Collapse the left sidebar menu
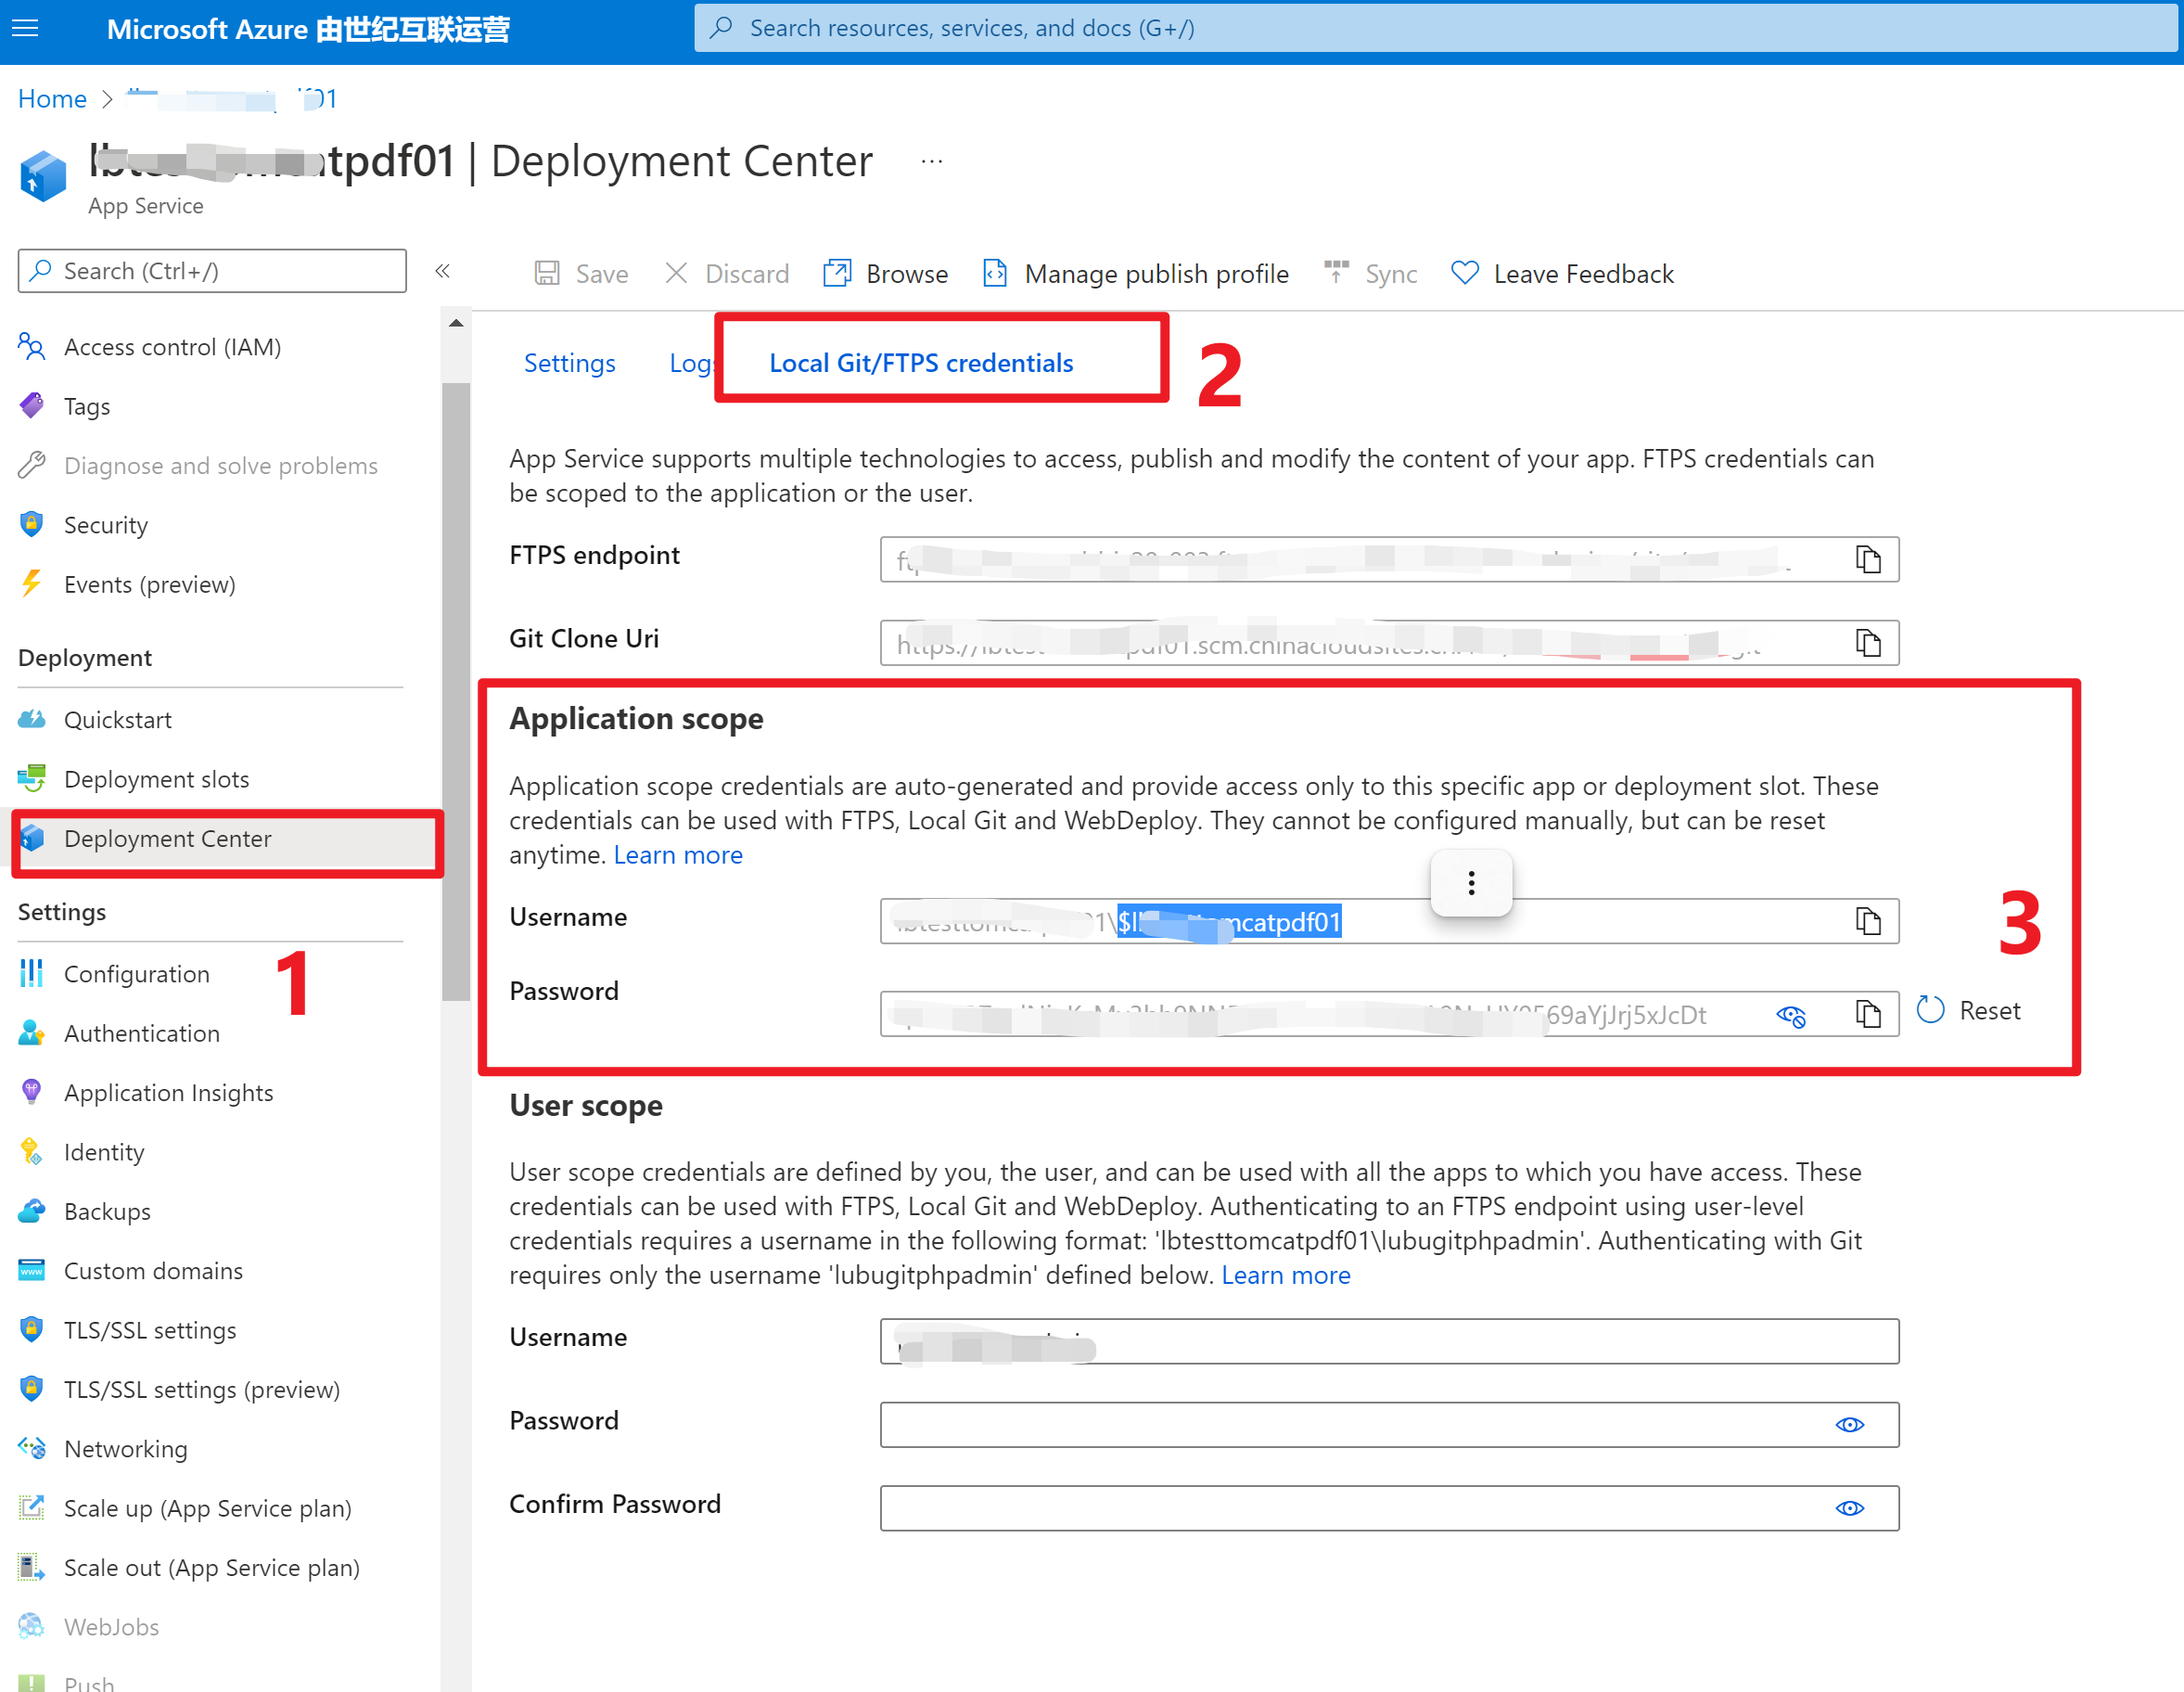 [x=443, y=270]
